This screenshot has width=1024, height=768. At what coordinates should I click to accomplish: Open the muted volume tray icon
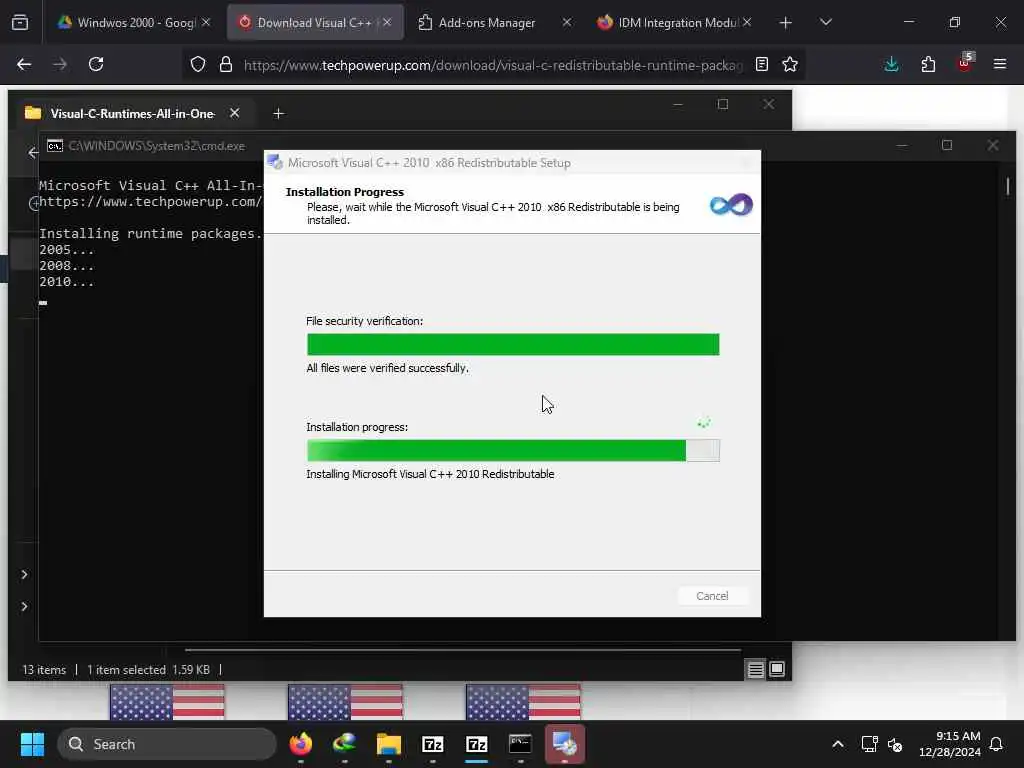pyautogui.click(x=895, y=744)
